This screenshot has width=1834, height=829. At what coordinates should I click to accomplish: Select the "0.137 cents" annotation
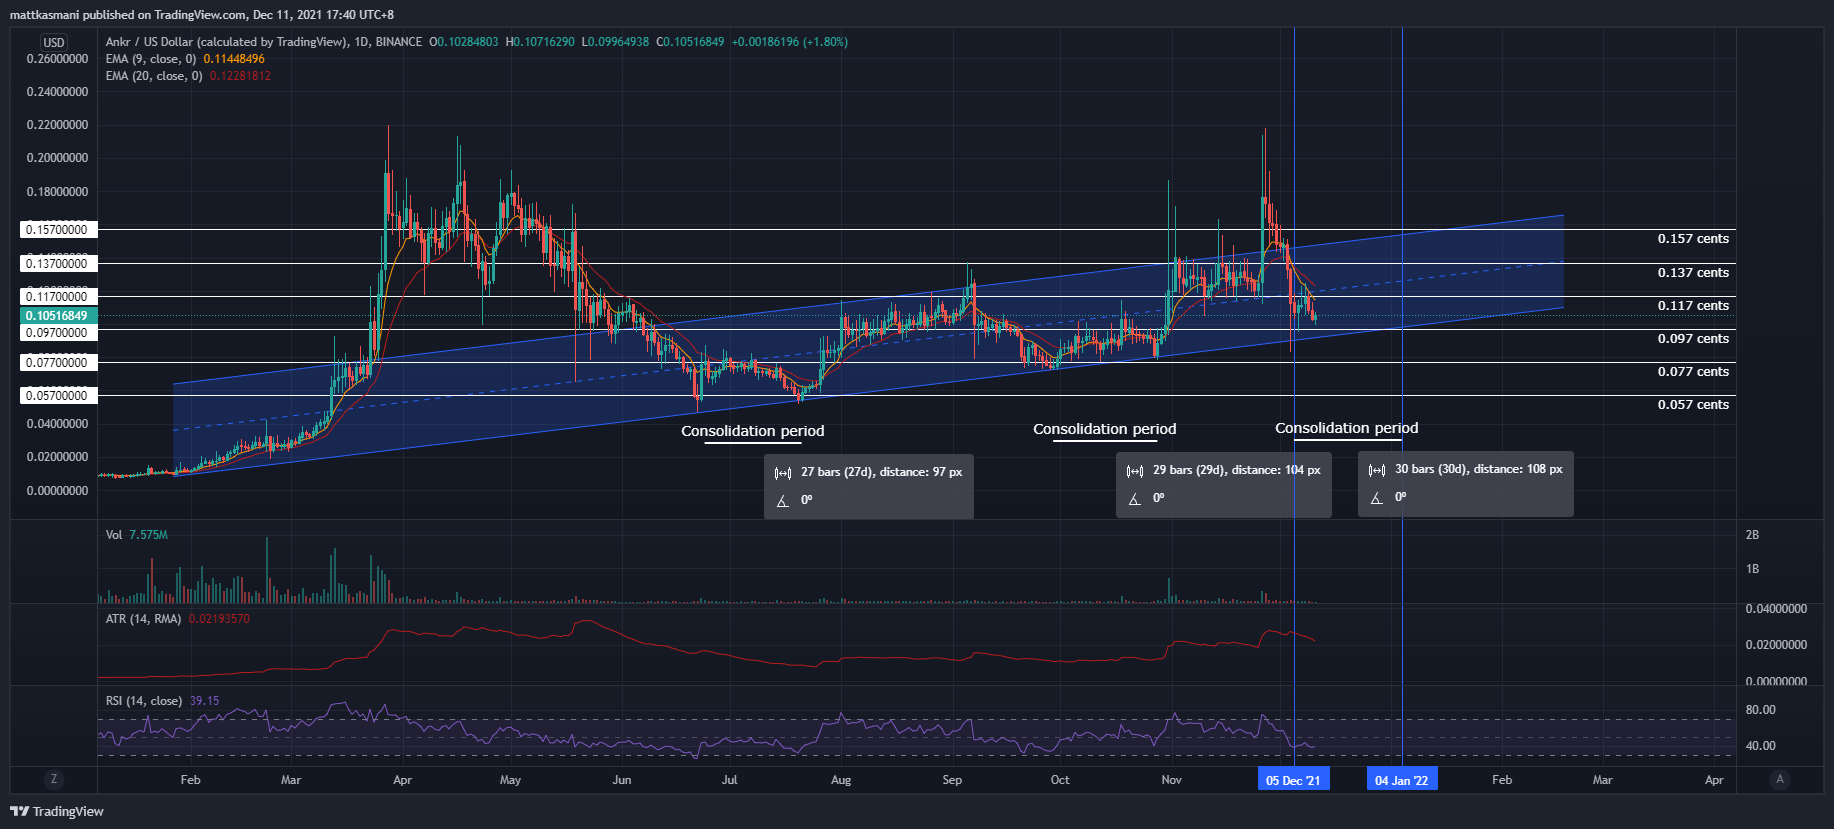[x=1693, y=273]
